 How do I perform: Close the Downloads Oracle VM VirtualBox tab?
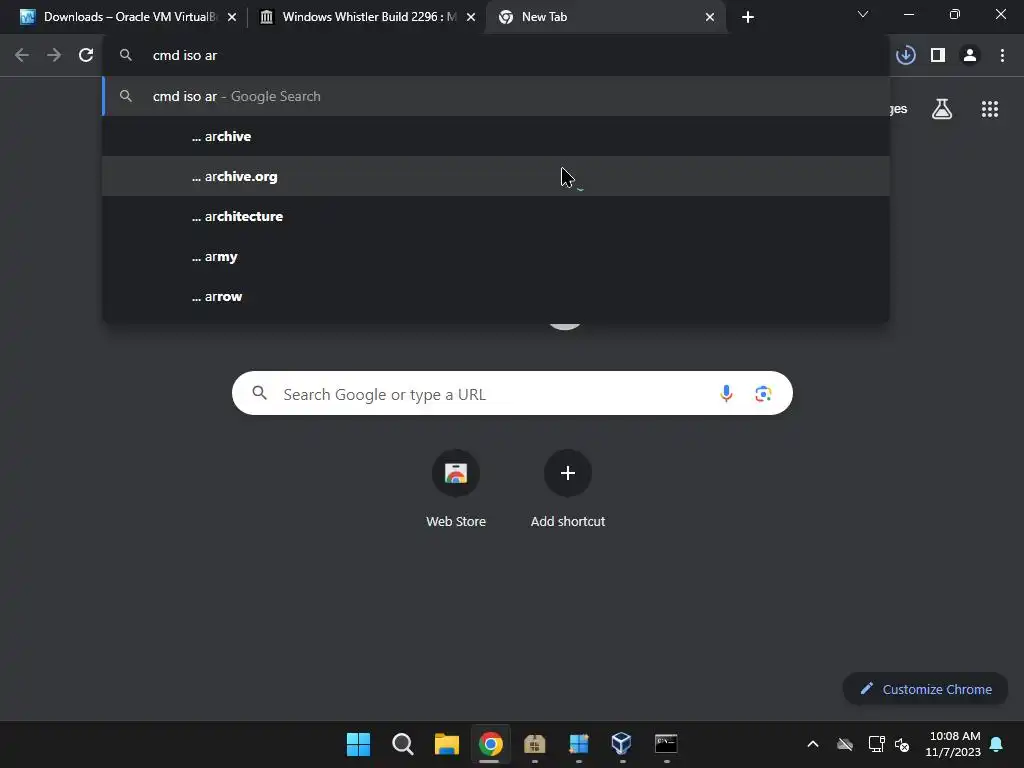[232, 17]
